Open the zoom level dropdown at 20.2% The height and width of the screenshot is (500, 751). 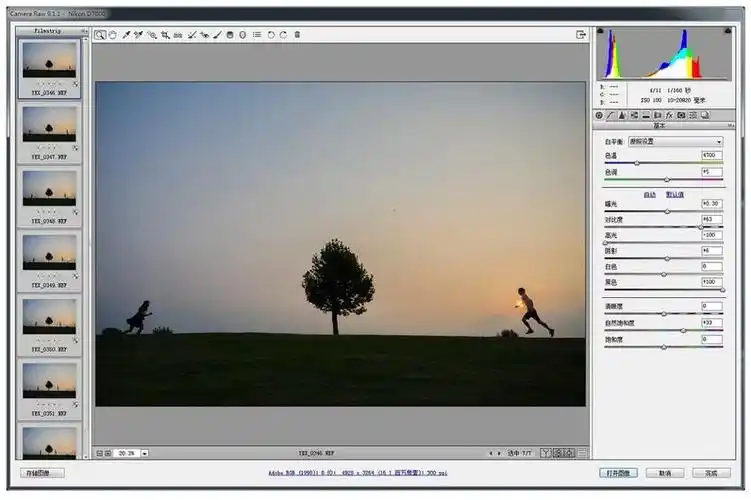tap(145, 453)
